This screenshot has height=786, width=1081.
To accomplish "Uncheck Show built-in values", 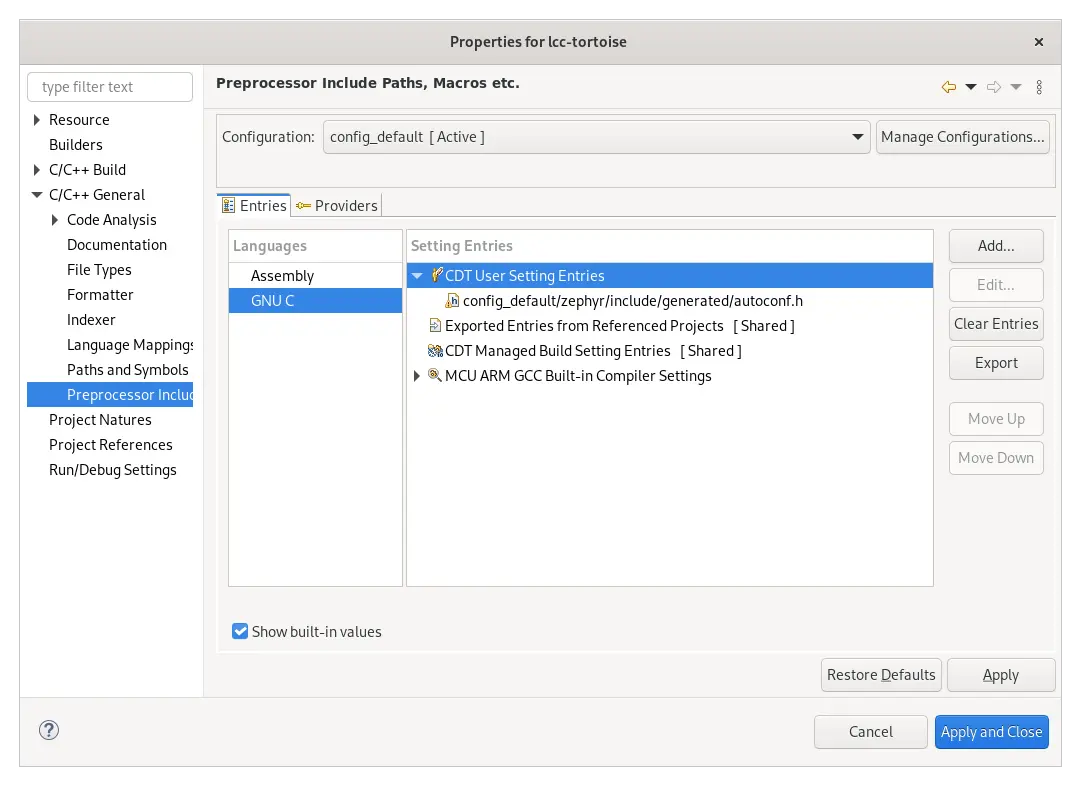I will [240, 631].
